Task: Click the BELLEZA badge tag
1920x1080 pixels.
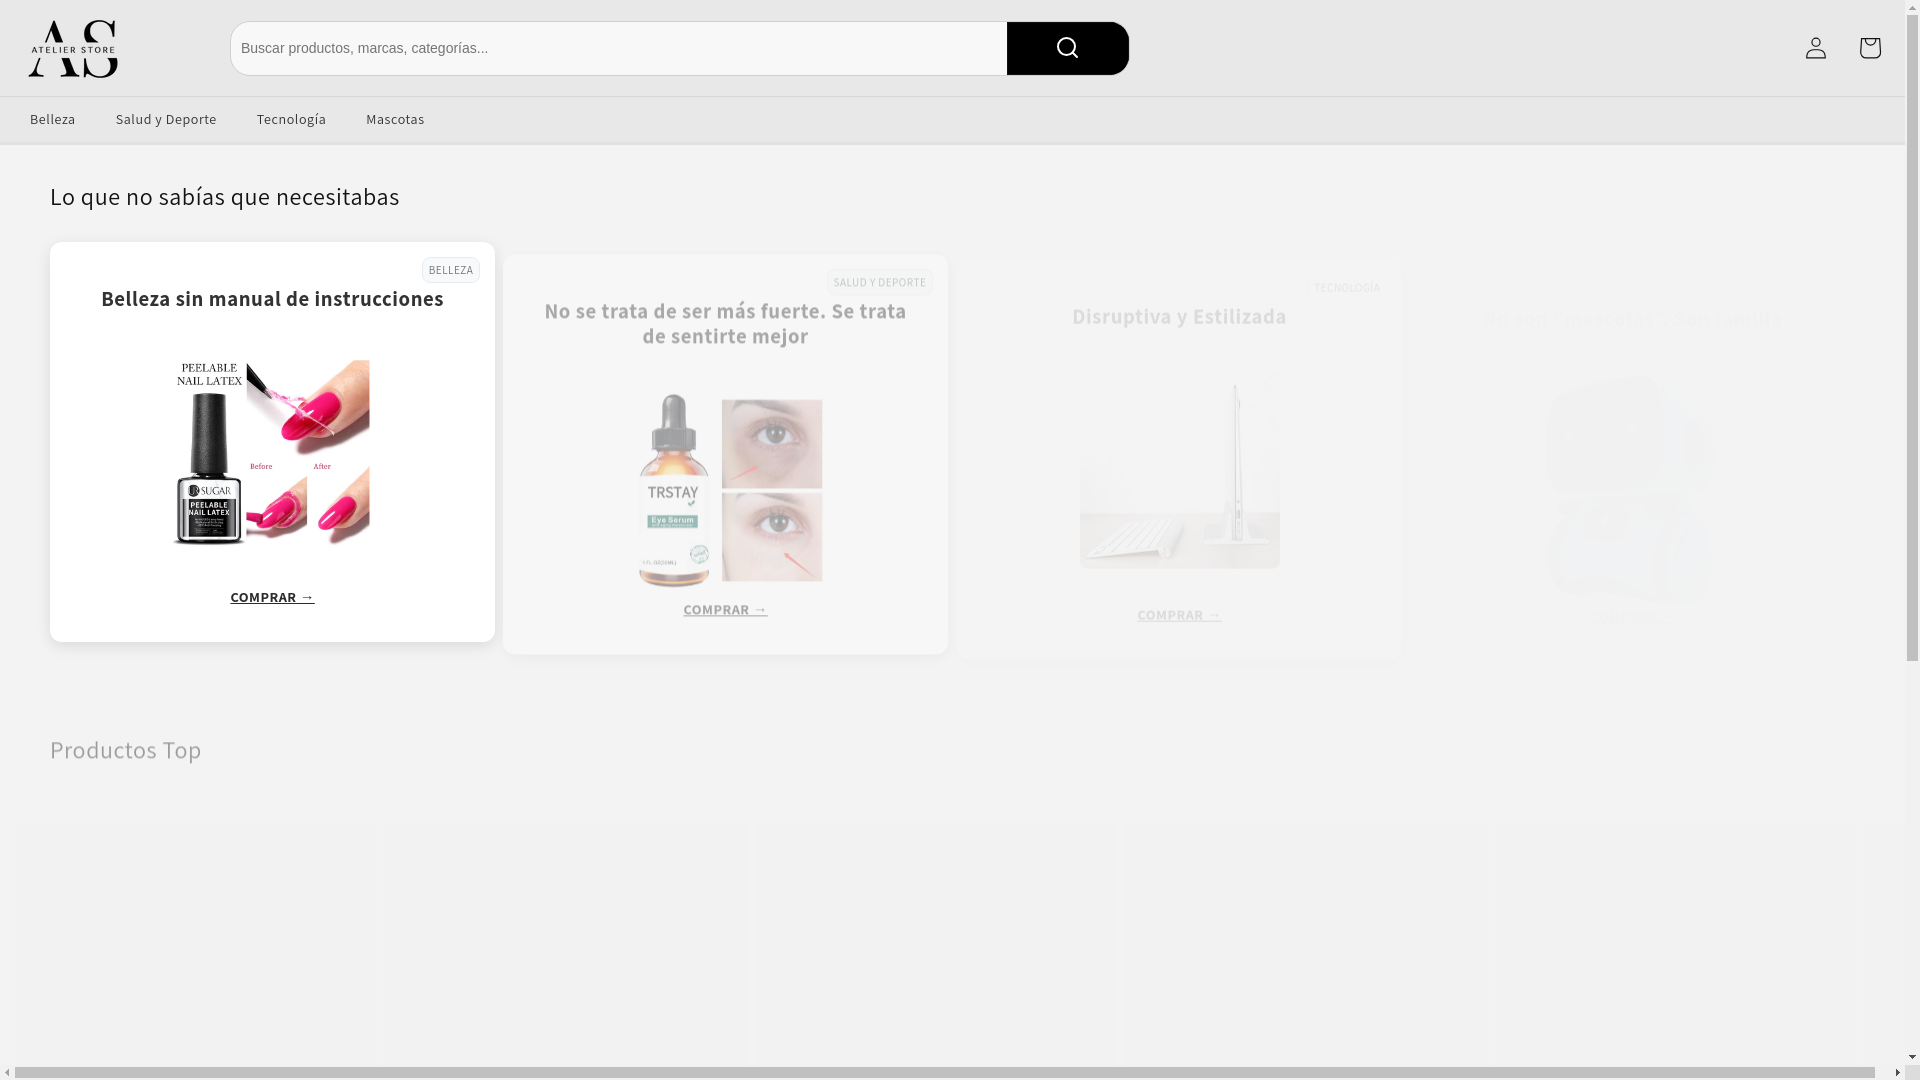Action: [x=450, y=270]
